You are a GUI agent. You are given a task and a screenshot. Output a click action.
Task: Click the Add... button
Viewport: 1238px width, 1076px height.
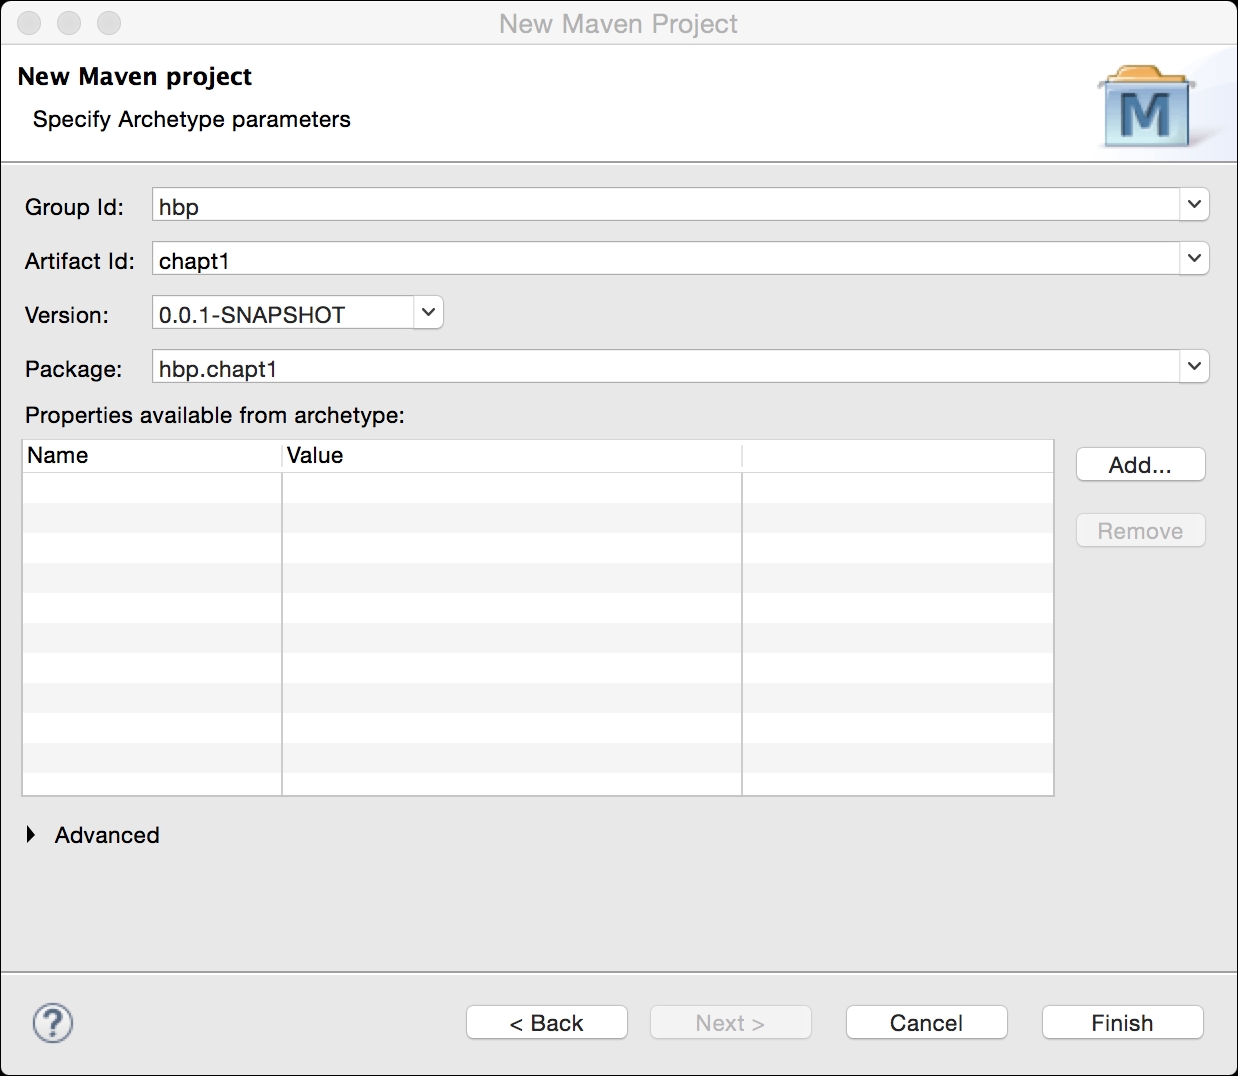click(1141, 465)
